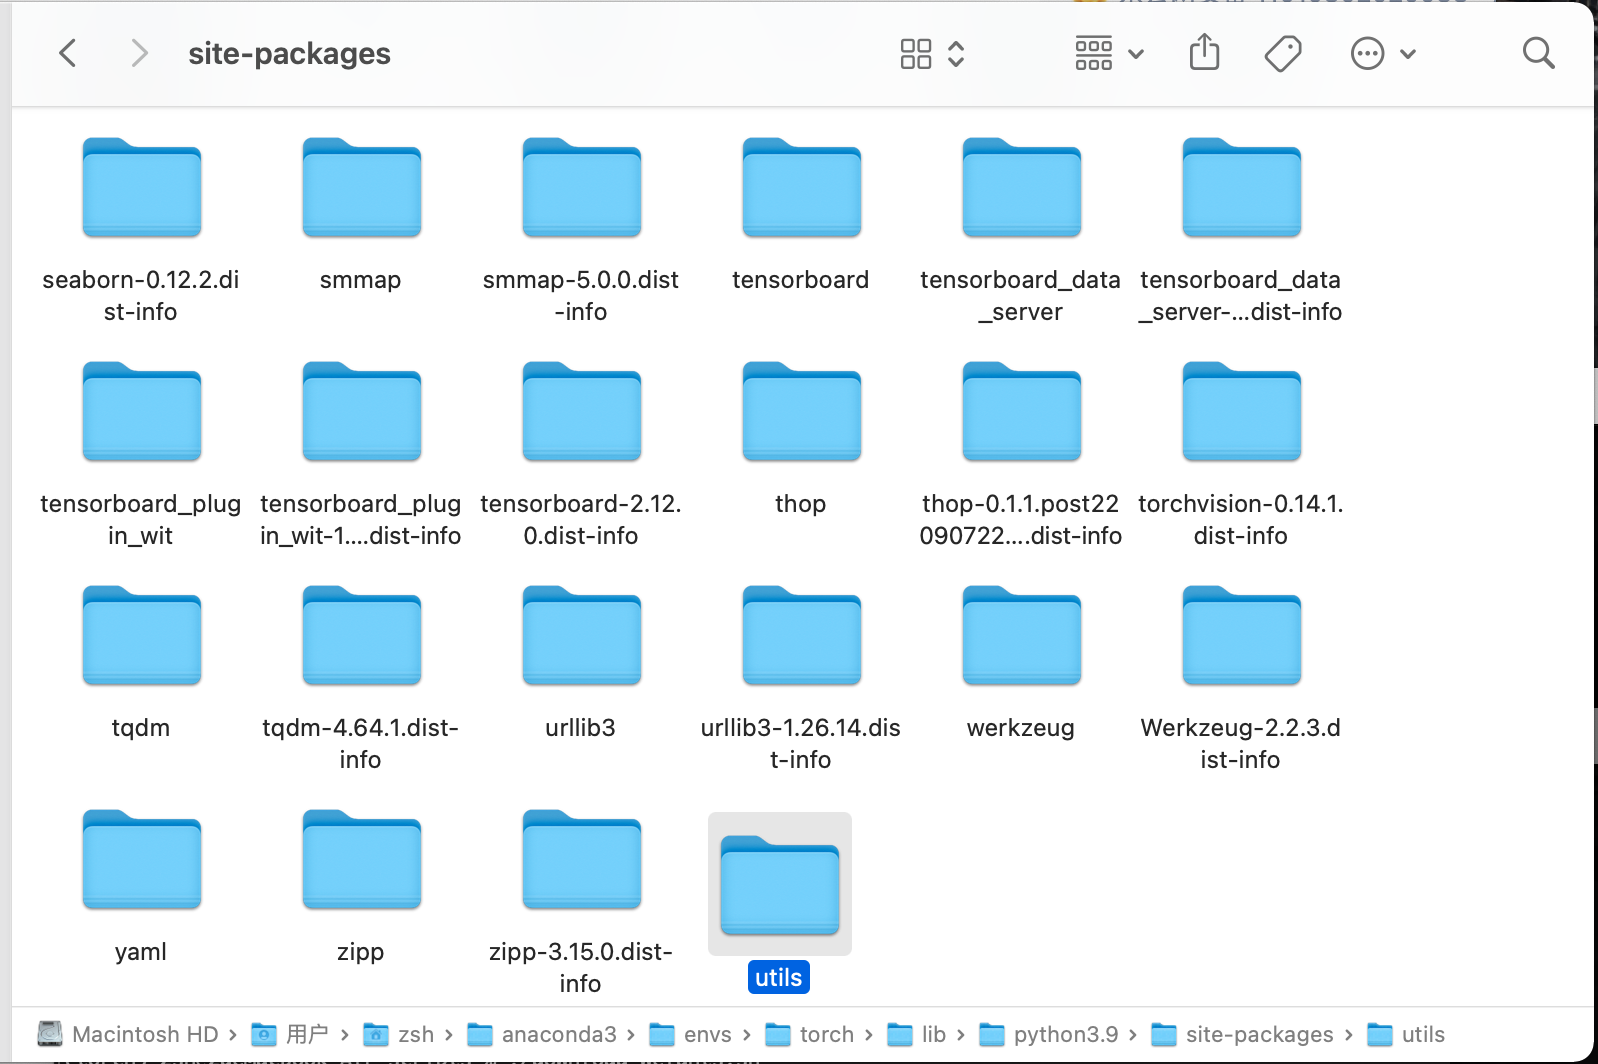Go to Macintosh HD in path bar
This screenshot has width=1598, height=1064.
(128, 1034)
